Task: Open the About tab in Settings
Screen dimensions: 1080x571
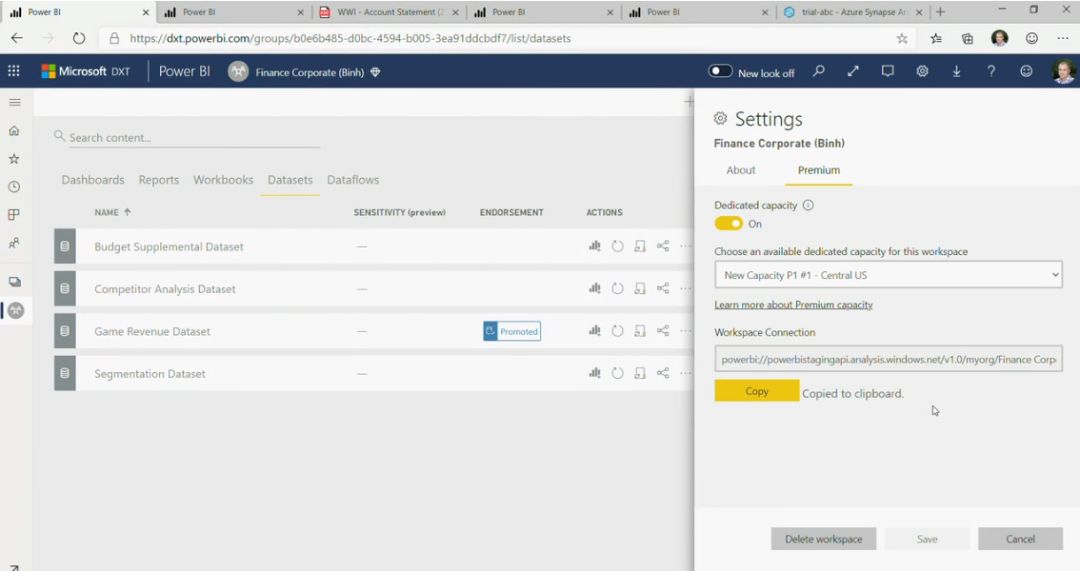Action: 740,170
